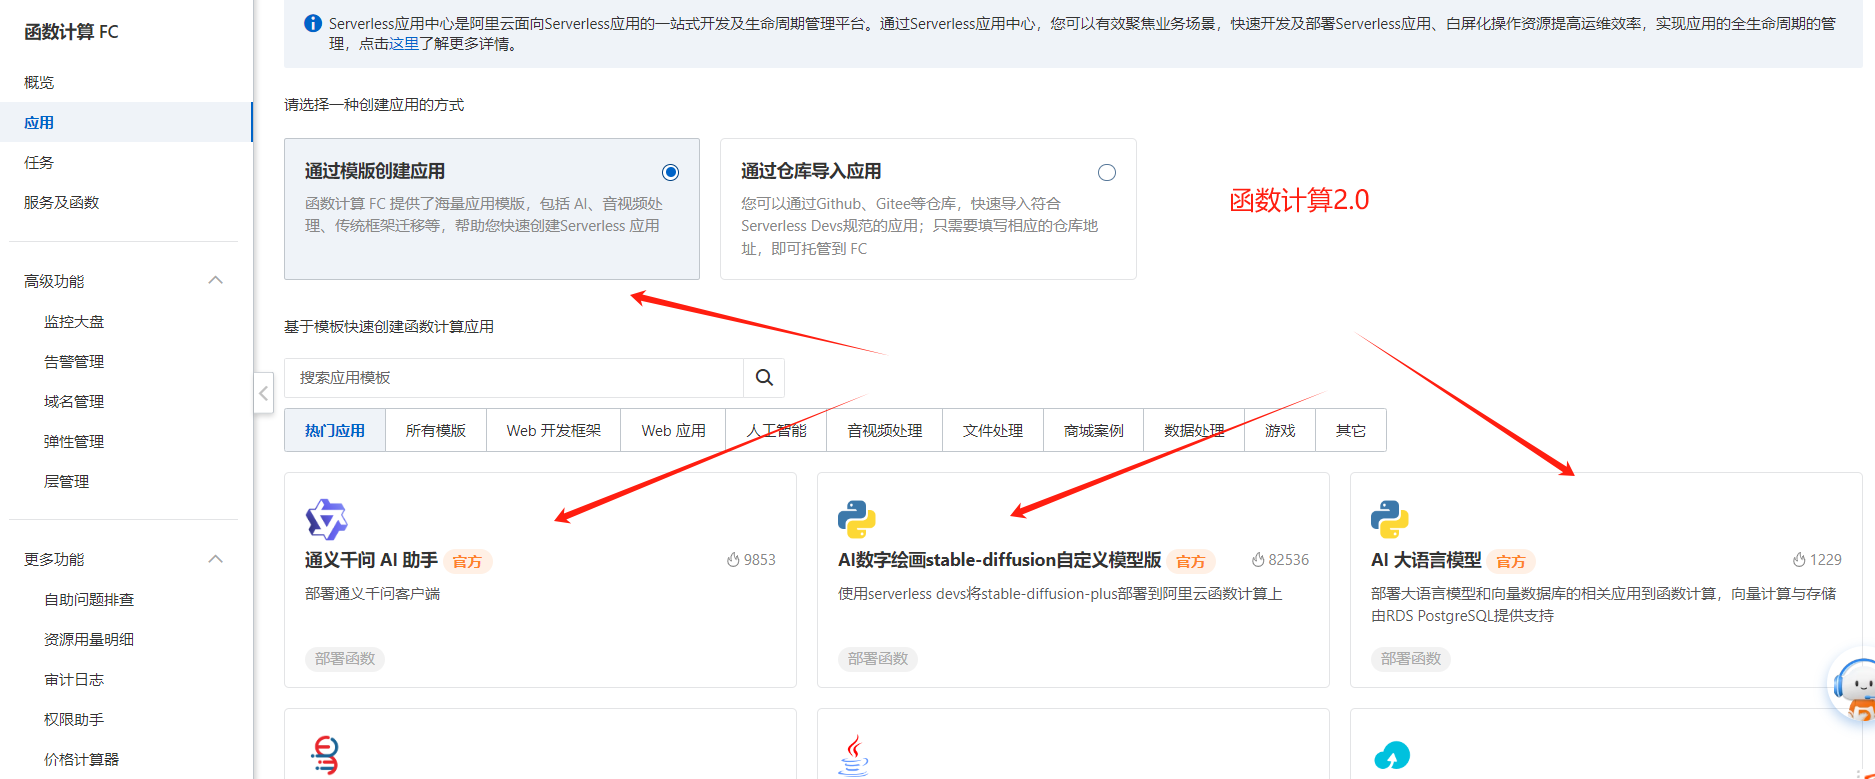Click the flame popularity icon beside 1229
The width and height of the screenshot is (1875, 779).
(x=1799, y=560)
